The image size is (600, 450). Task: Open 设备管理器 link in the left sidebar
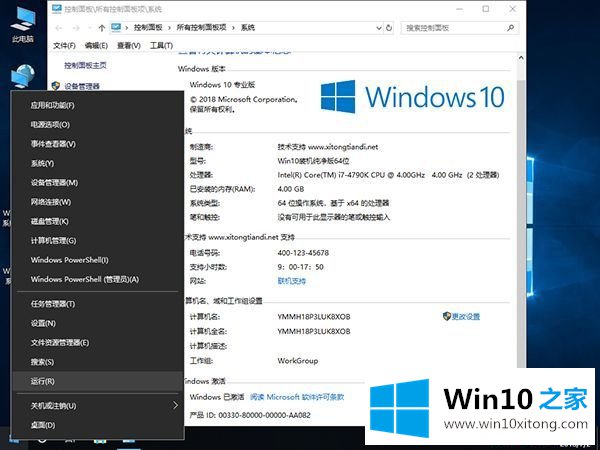coord(82,86)
